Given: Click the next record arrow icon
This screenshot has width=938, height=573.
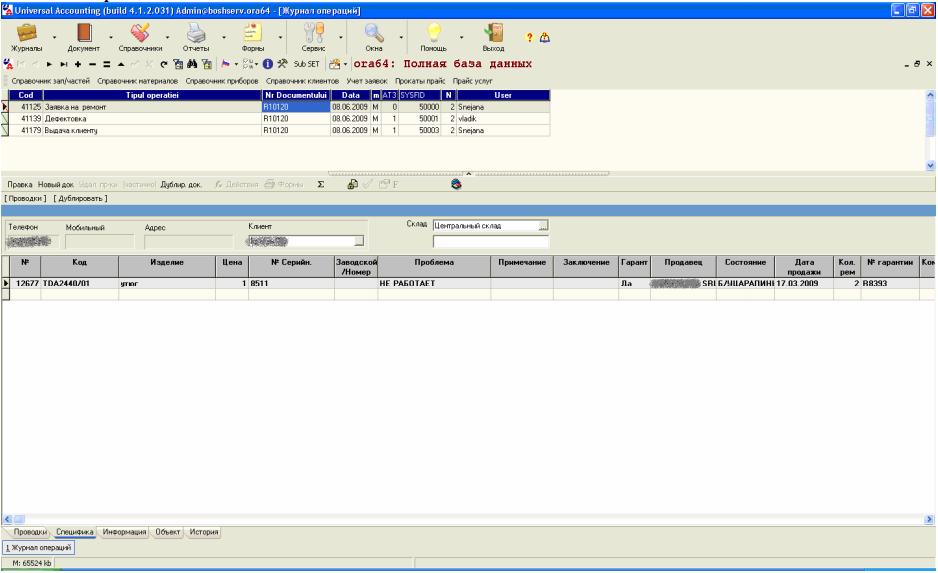Looking at the screenshot, I should point(49,64).
